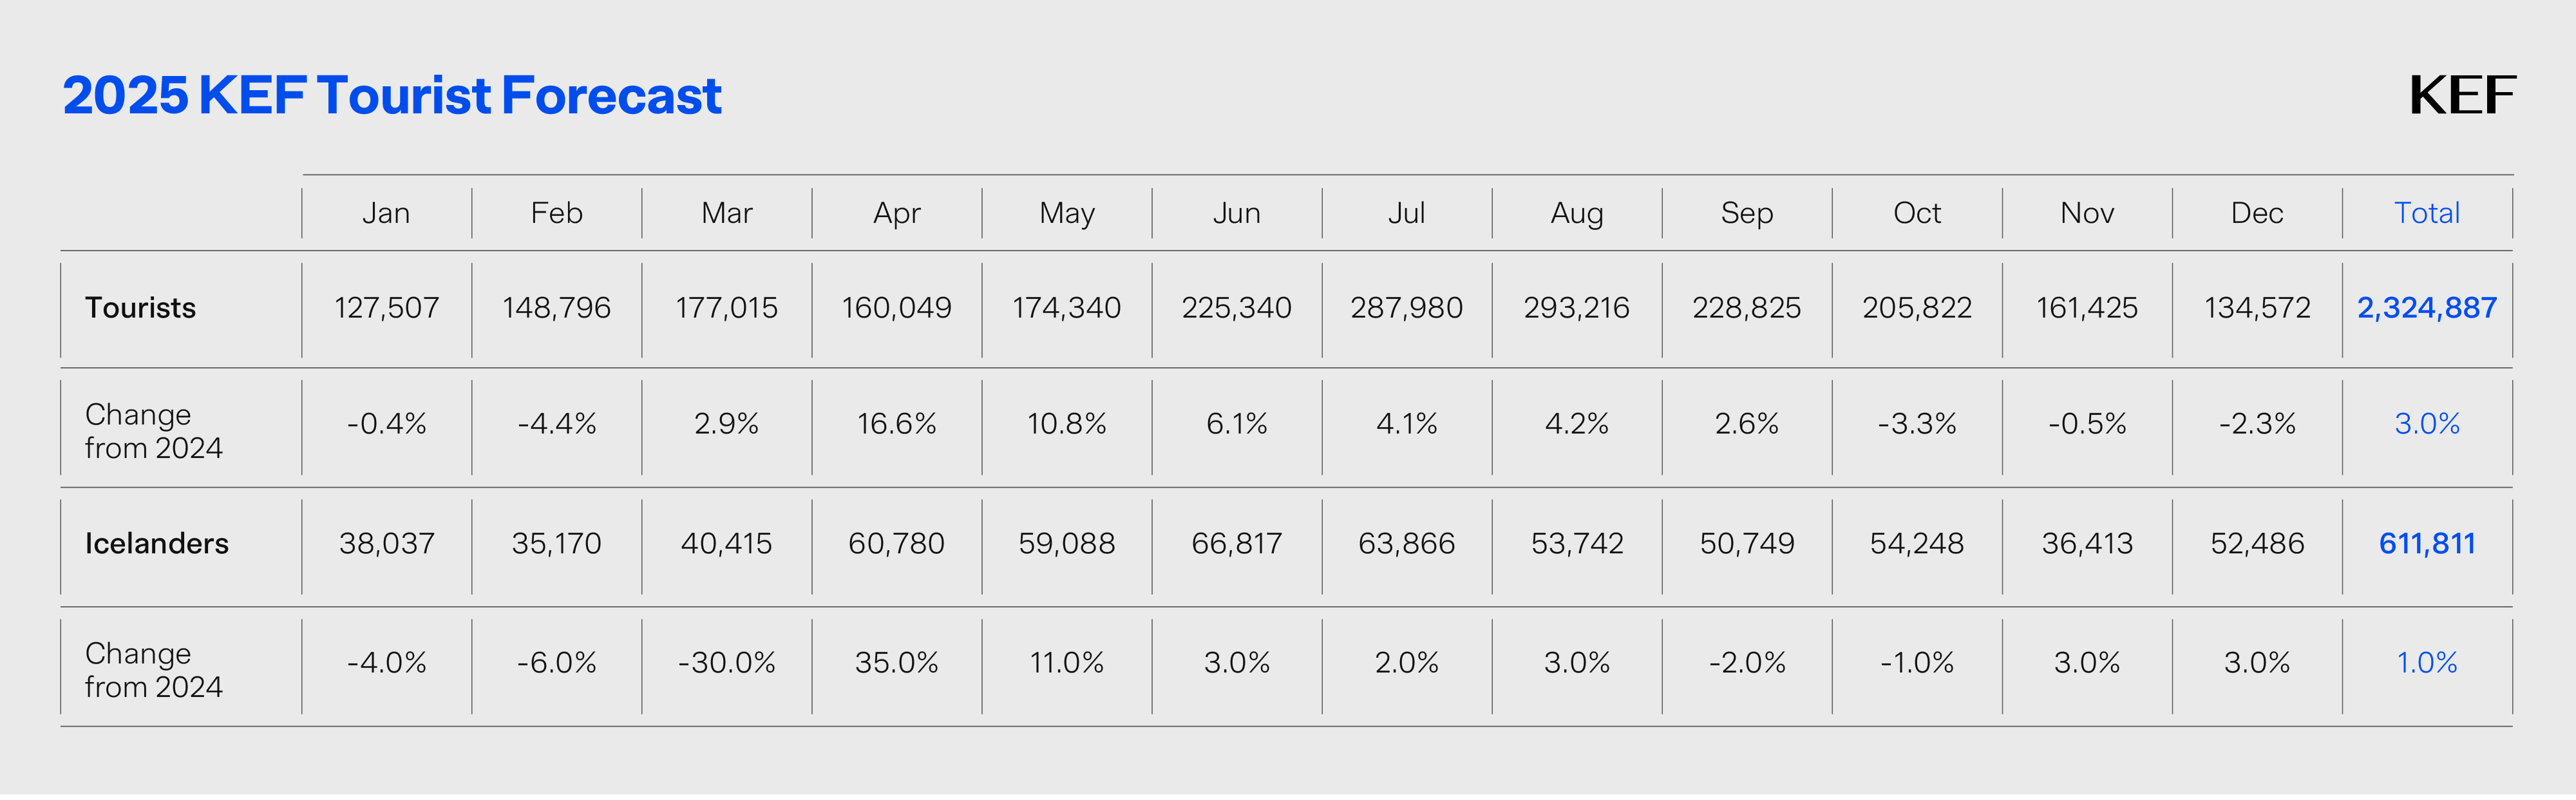Click the August tourists value 293,216
Viewport: 2576px width, 800px height.
coord(1576,308)
